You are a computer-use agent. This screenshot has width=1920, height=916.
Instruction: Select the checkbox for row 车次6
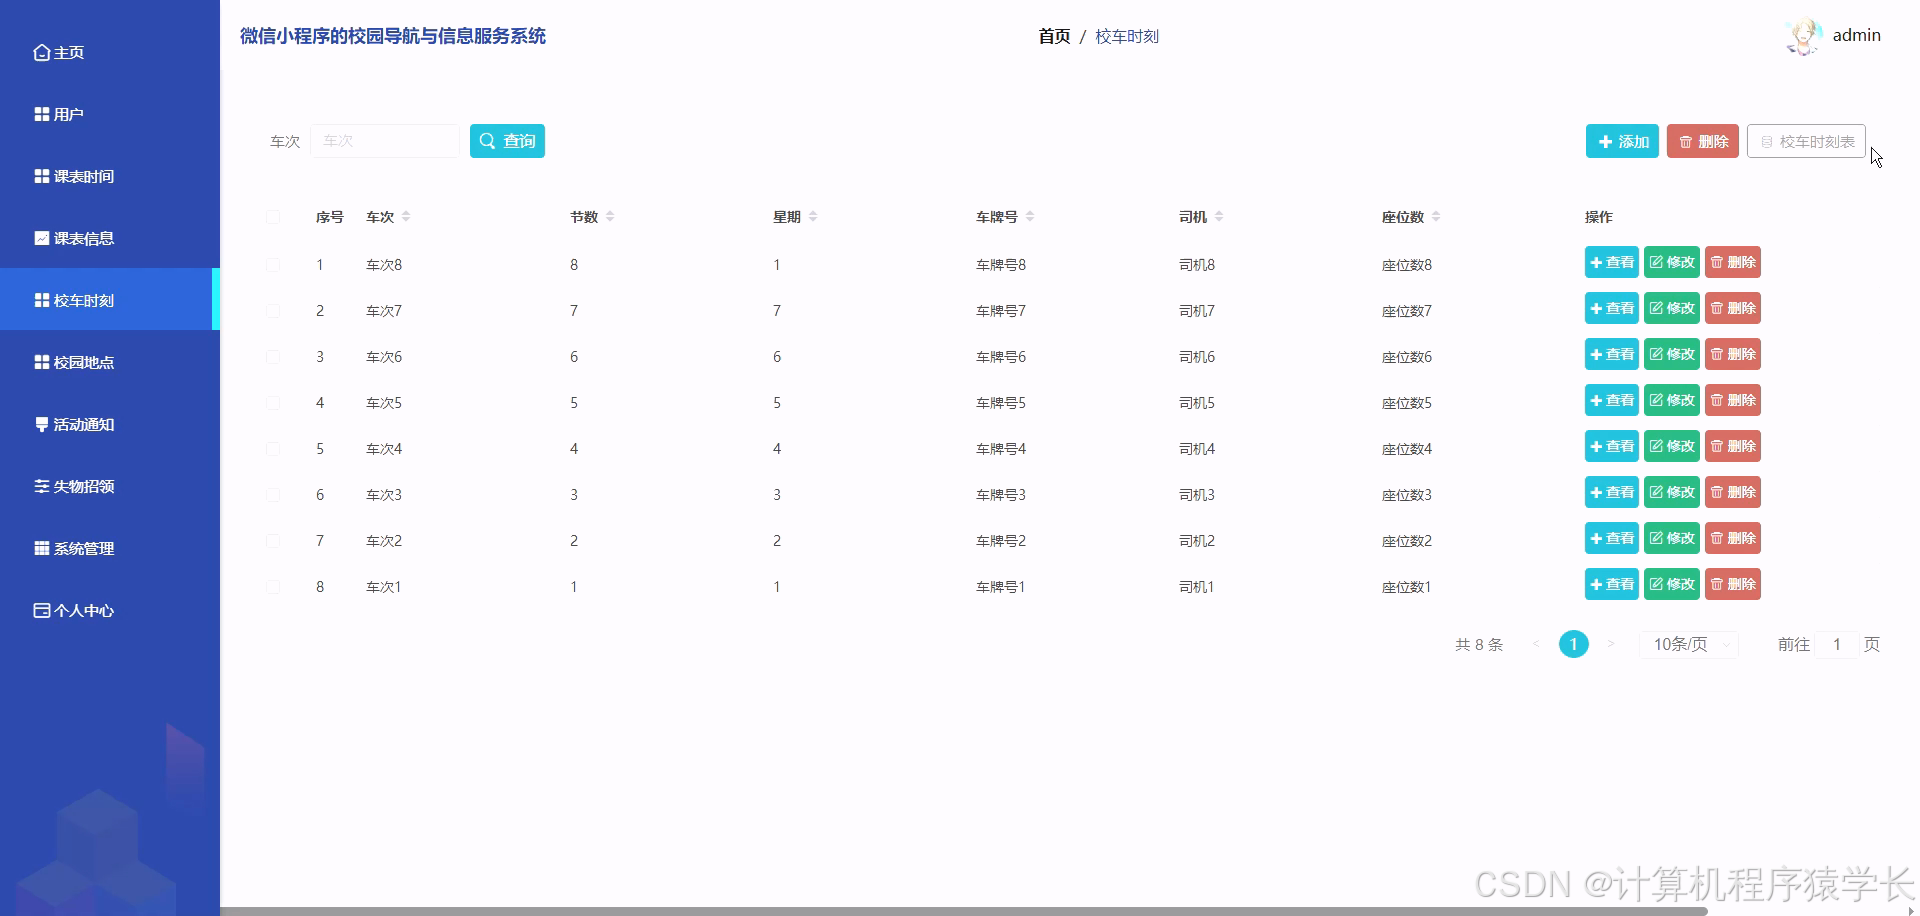[x=273, y=357]
